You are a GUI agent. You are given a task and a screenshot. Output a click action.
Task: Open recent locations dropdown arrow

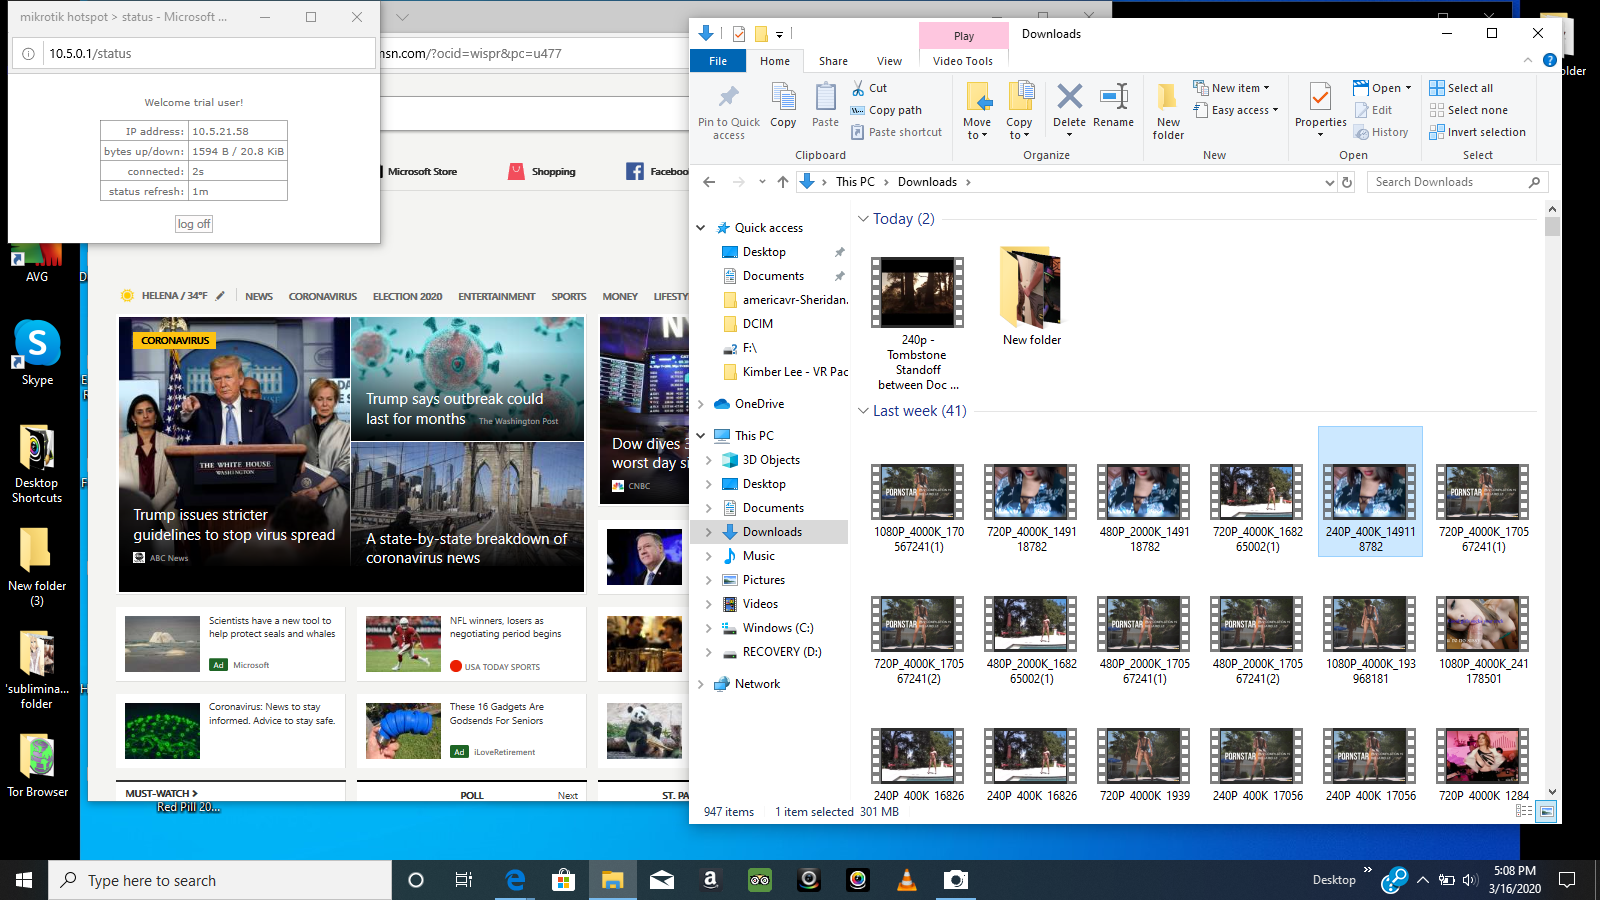point(762,182)
